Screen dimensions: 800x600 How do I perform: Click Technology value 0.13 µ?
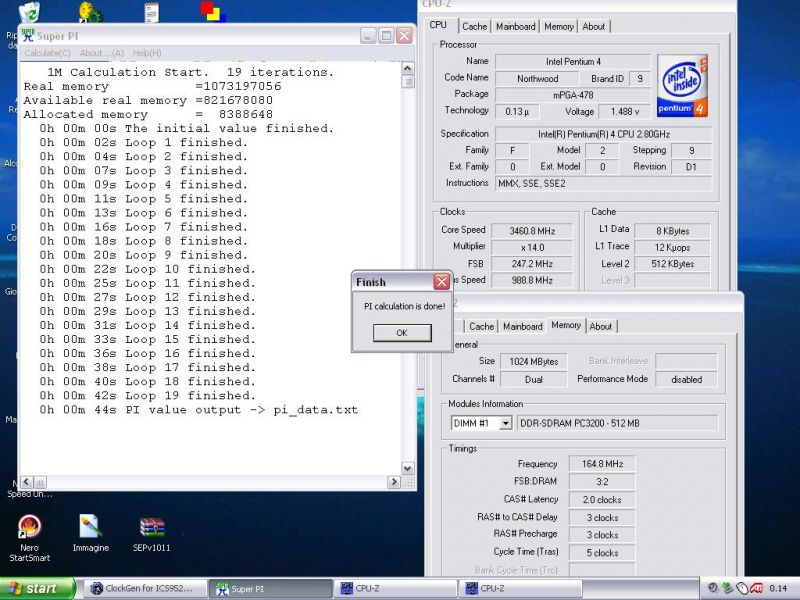[517, 111]
